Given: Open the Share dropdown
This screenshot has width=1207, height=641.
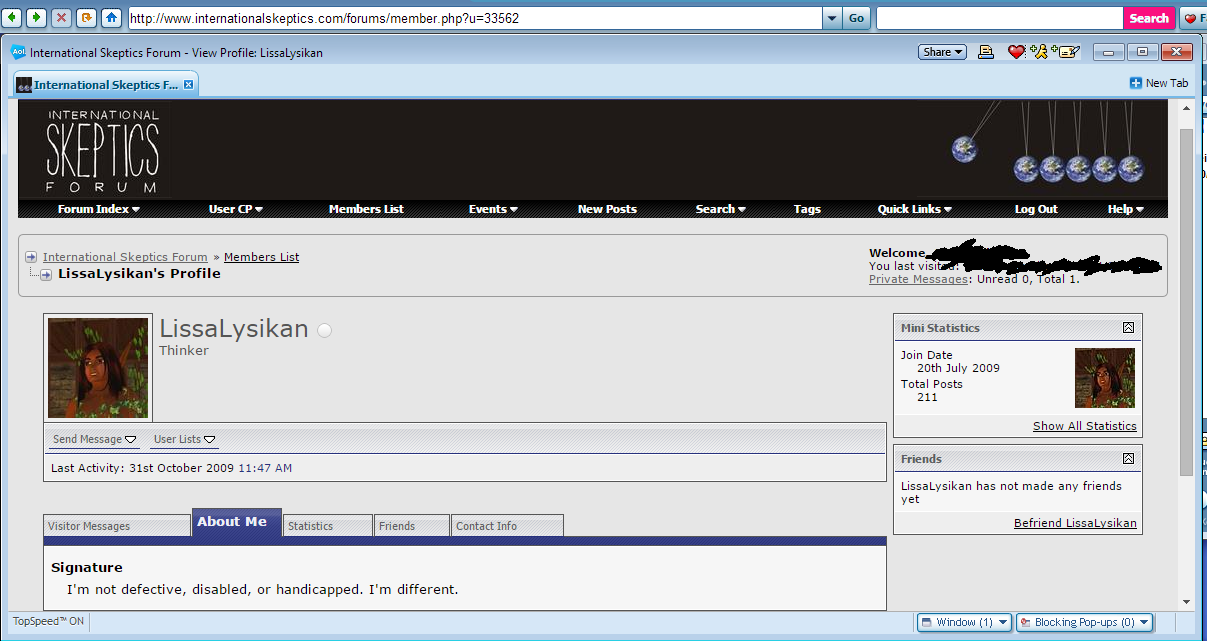Looking at the screenshot, I should [x=942, y=52].
